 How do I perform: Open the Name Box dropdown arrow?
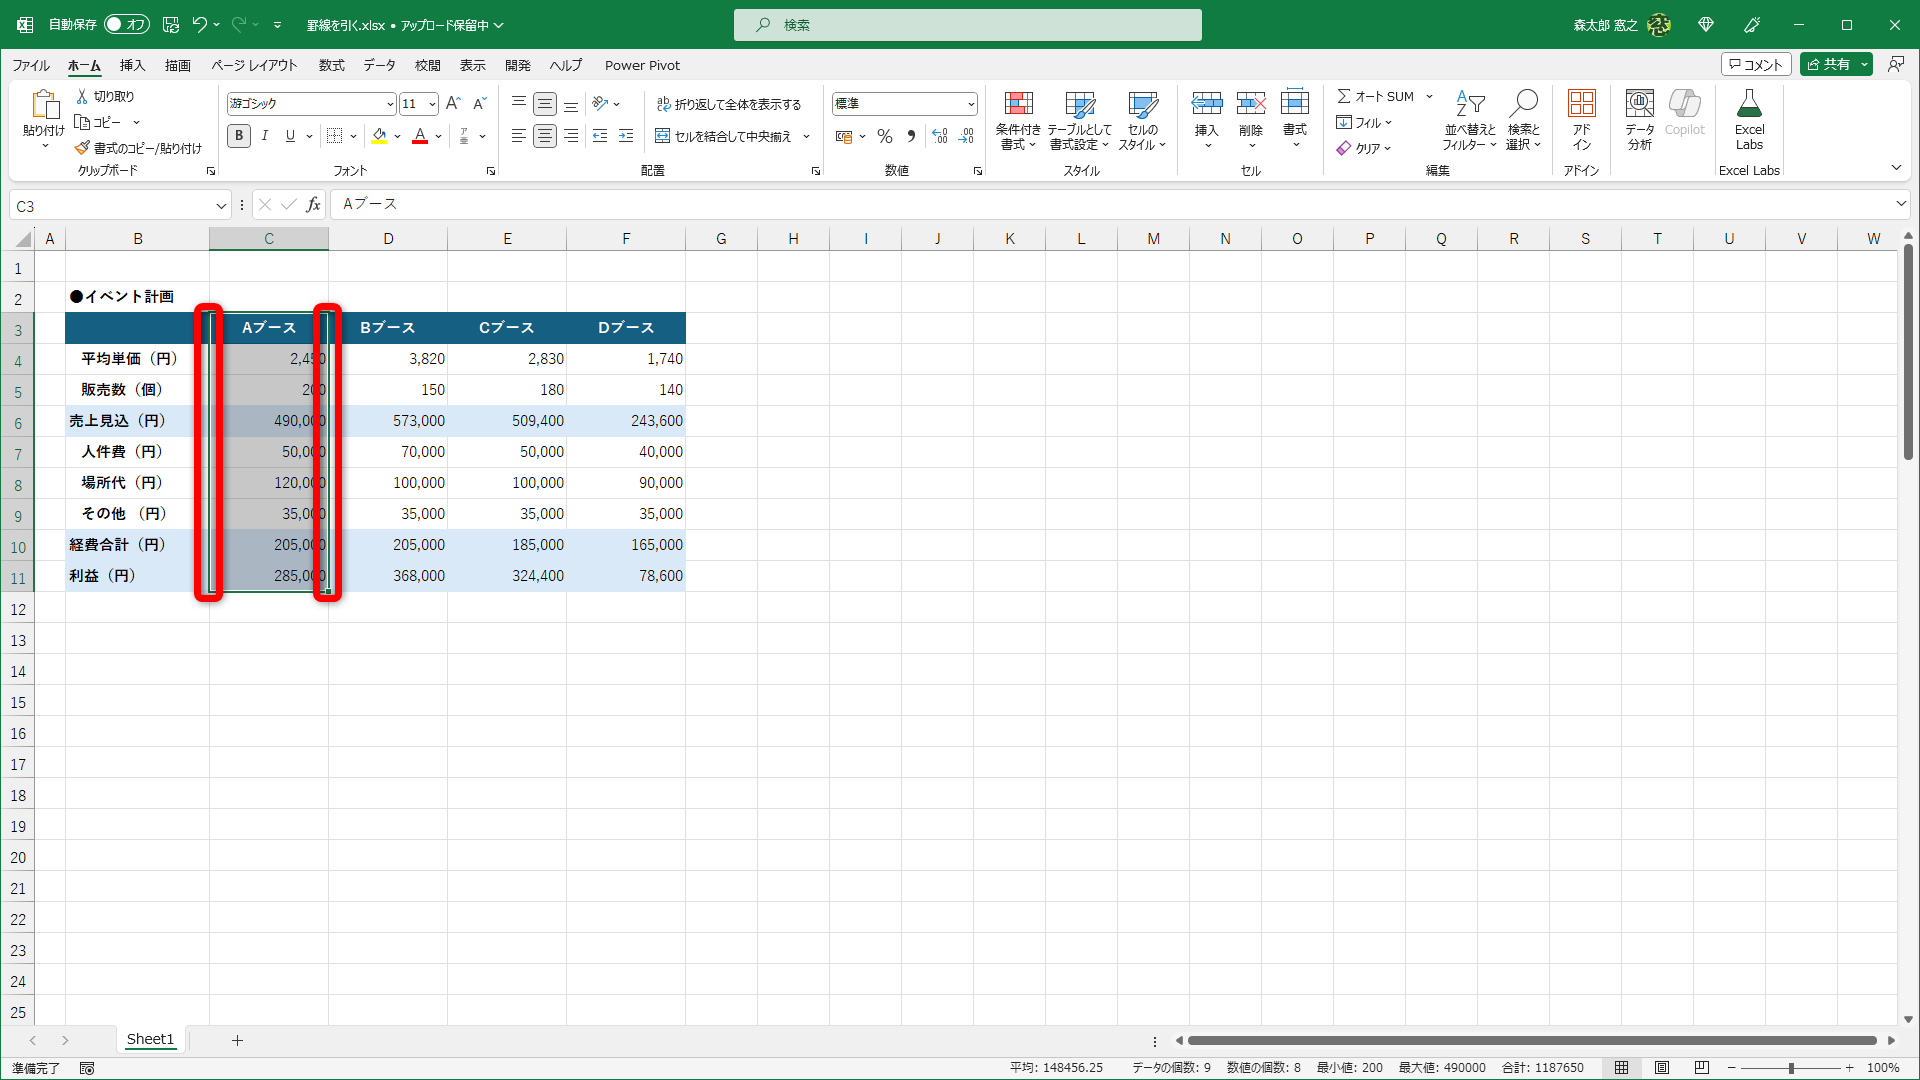tap(221, 206)
